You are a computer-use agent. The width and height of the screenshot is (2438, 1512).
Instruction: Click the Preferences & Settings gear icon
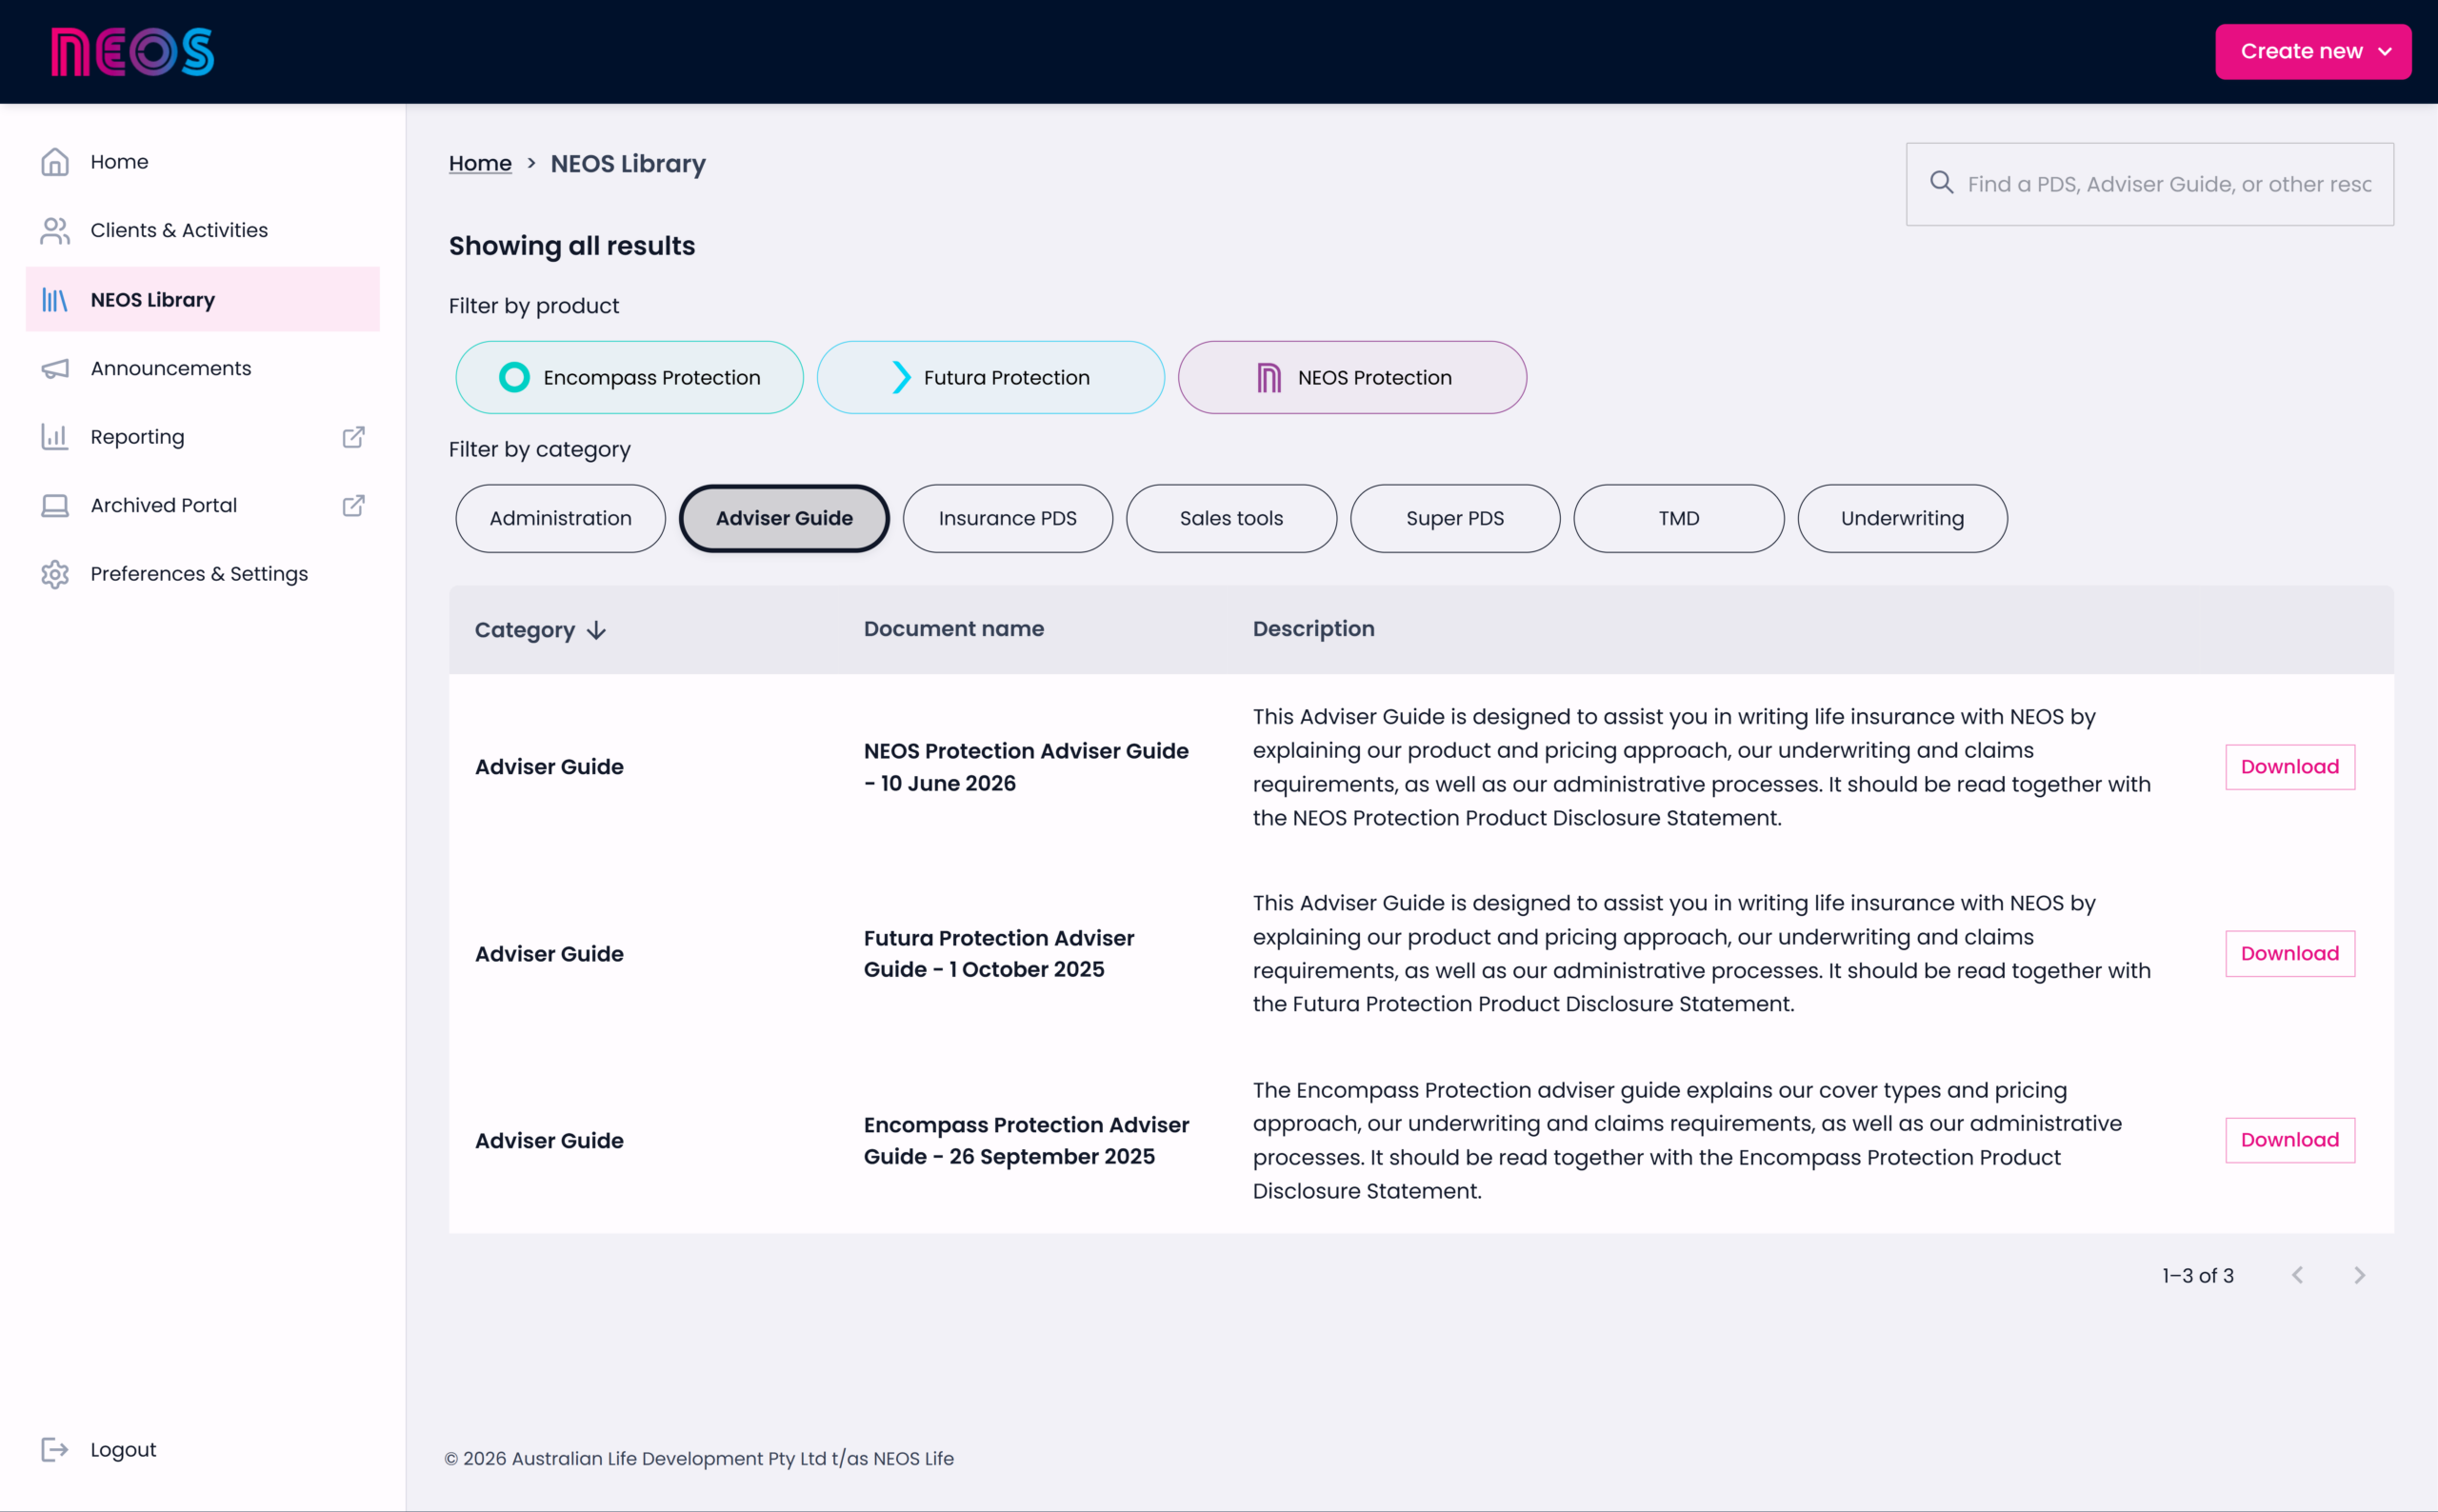[x=55, y=574]
